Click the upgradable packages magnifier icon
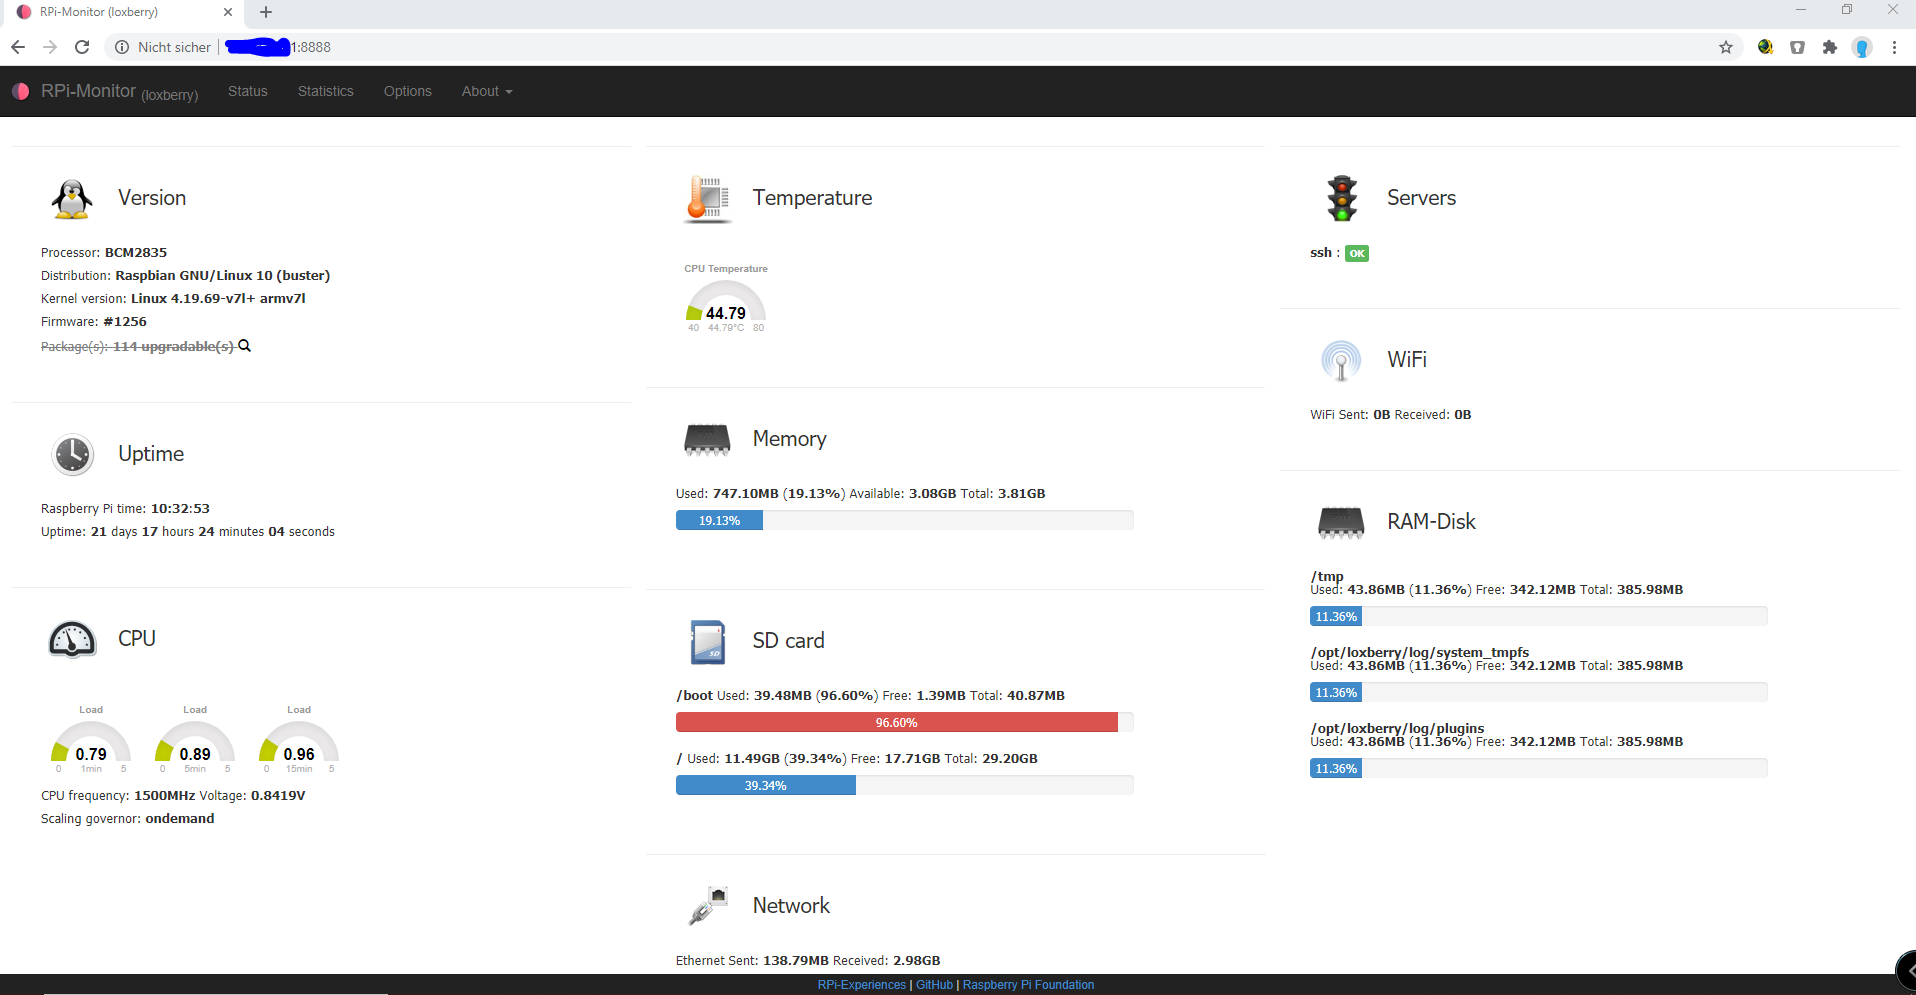Image resolution: width=1916 pixels, height=995 pixels. pos(244,346)
